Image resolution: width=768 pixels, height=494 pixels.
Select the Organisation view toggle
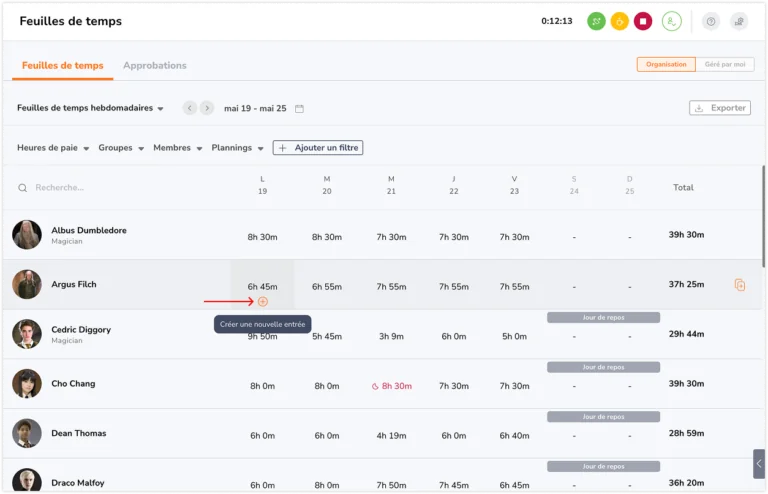pos(666,64)
